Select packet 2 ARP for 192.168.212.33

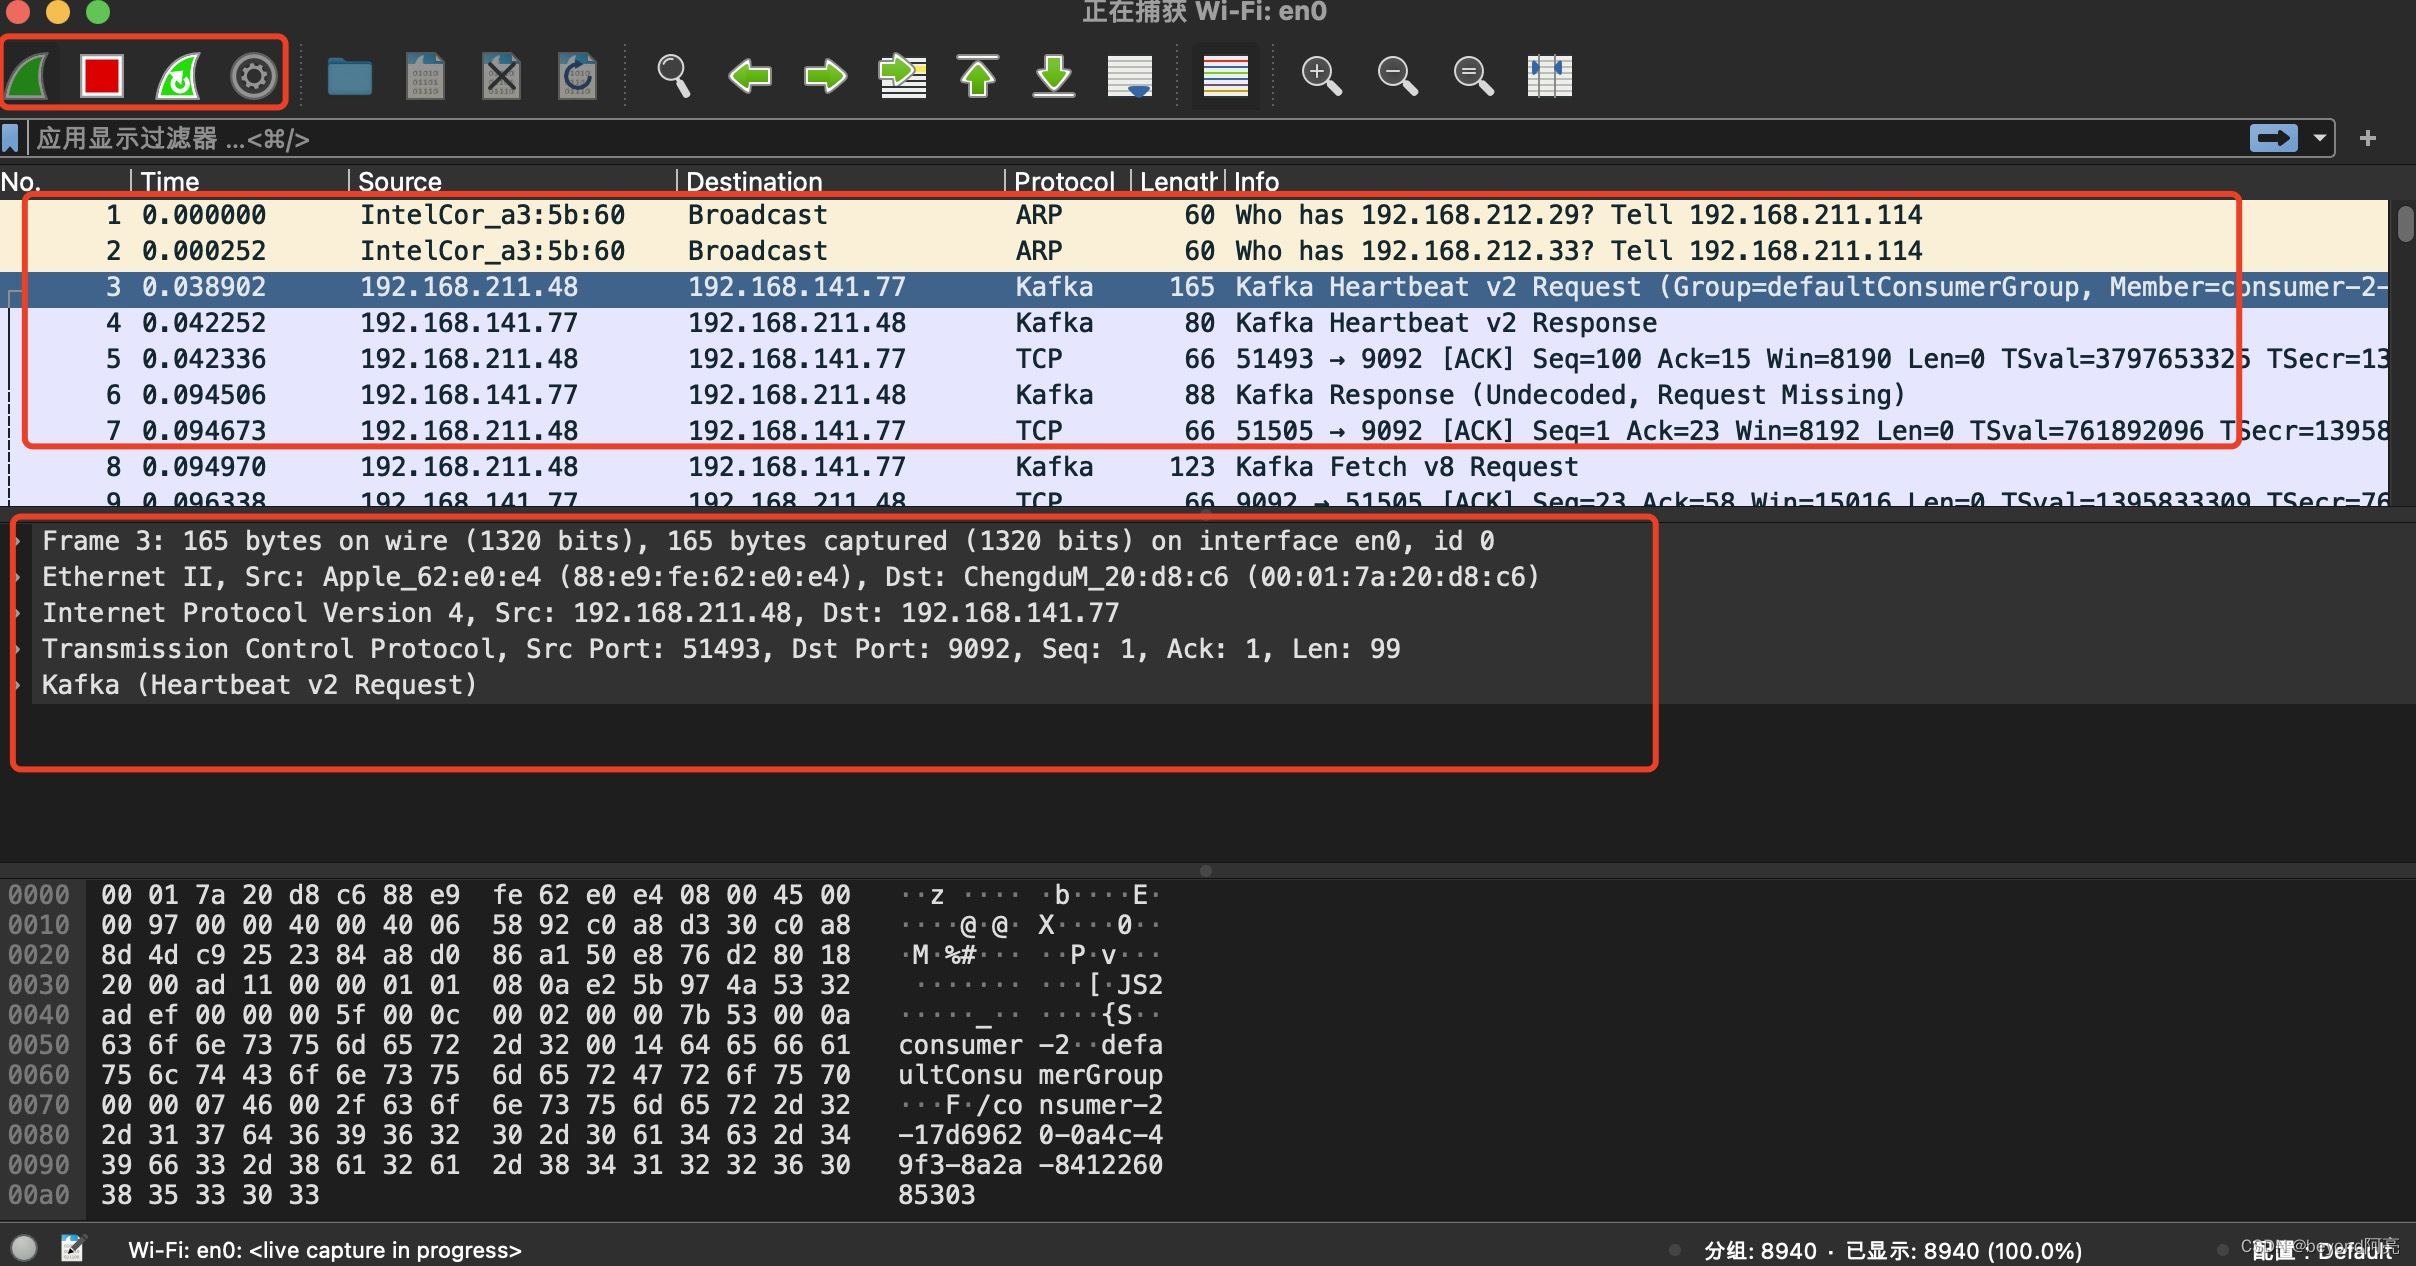1194,251
